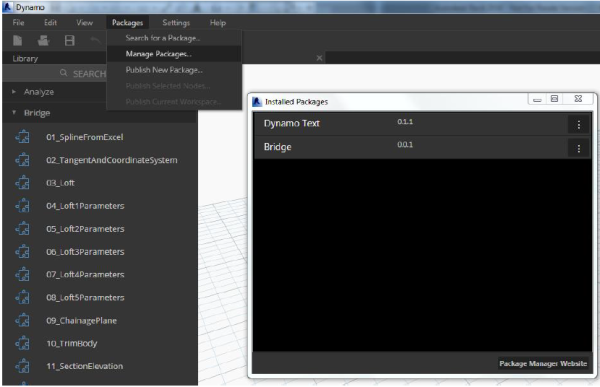Click the New file toolbar icon
Image resolution: width=600 pixels, height=387 pixels.
point(18,40)
